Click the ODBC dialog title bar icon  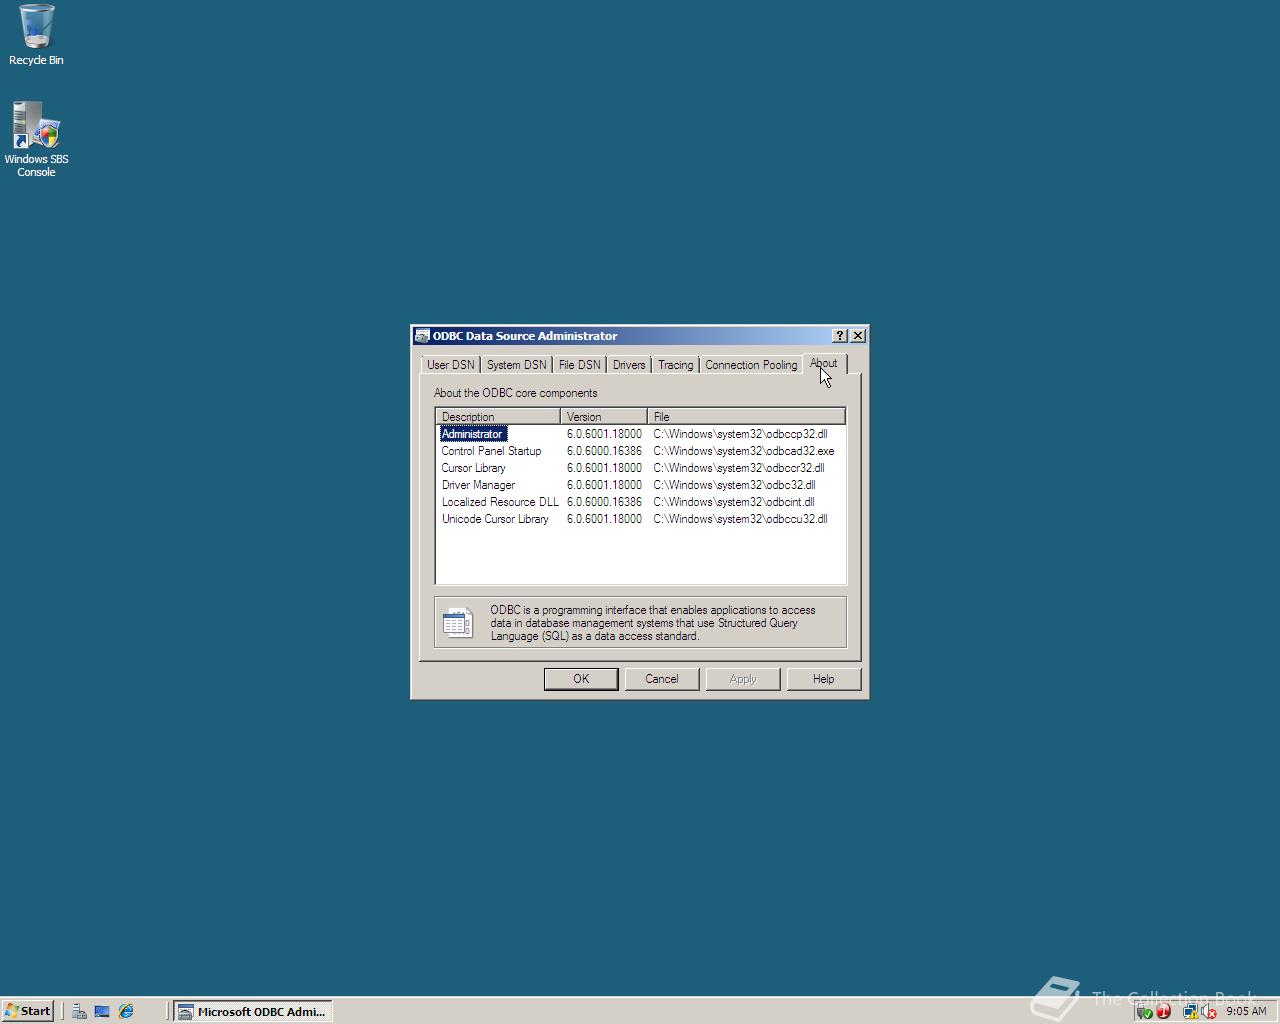tap(422, 336)
